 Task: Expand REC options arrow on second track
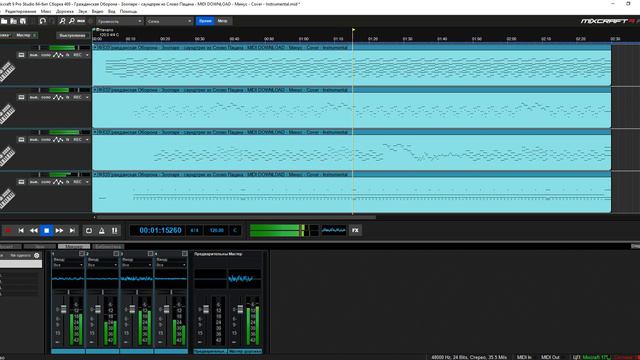[87, 98]
